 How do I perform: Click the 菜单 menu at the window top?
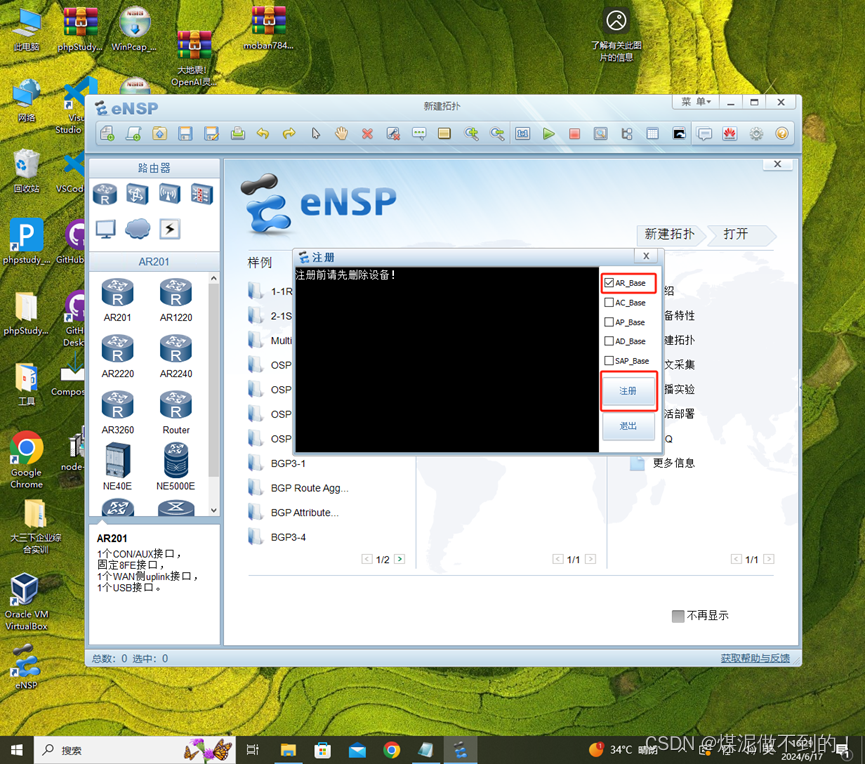pos(694,101)
